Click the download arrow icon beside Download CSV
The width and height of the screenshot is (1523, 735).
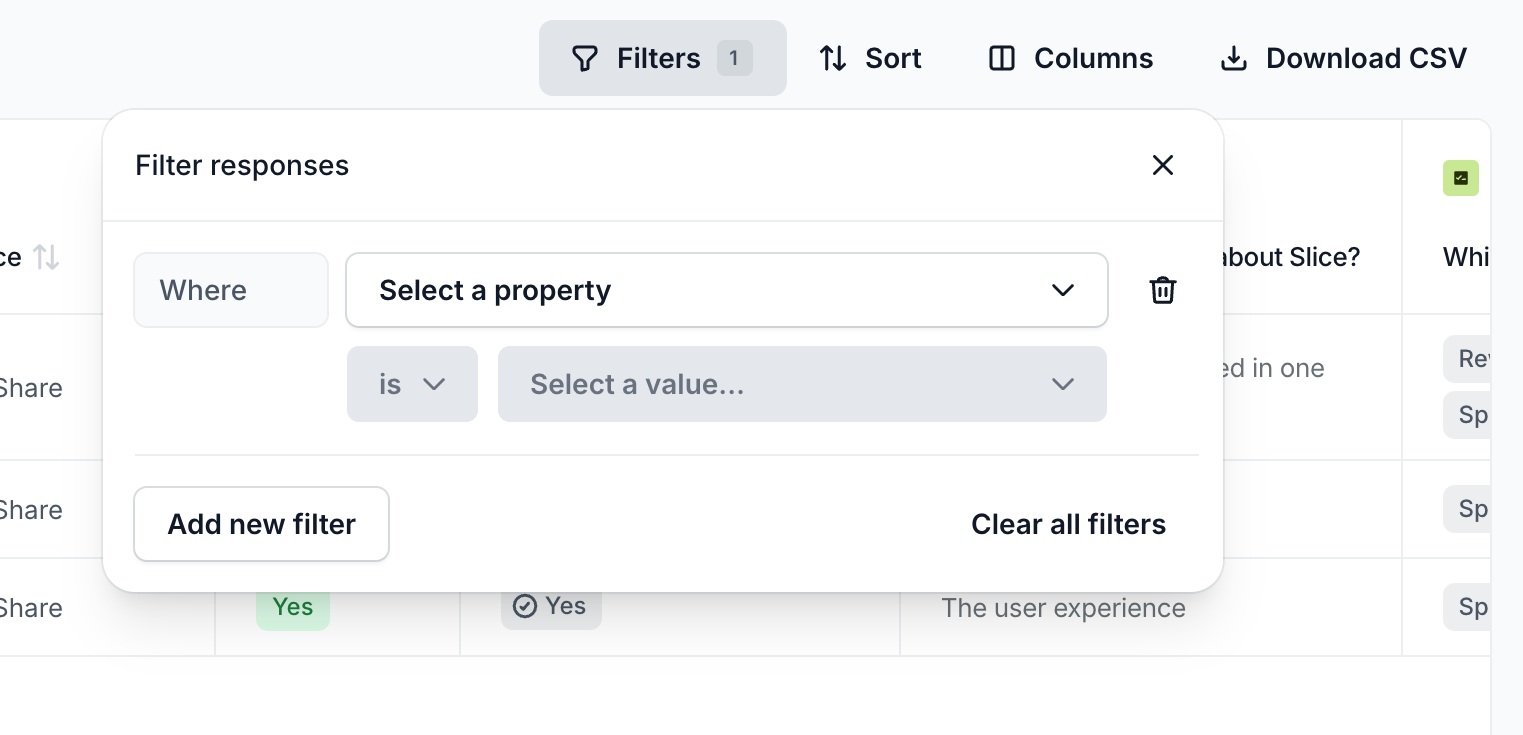point(1234,58)
